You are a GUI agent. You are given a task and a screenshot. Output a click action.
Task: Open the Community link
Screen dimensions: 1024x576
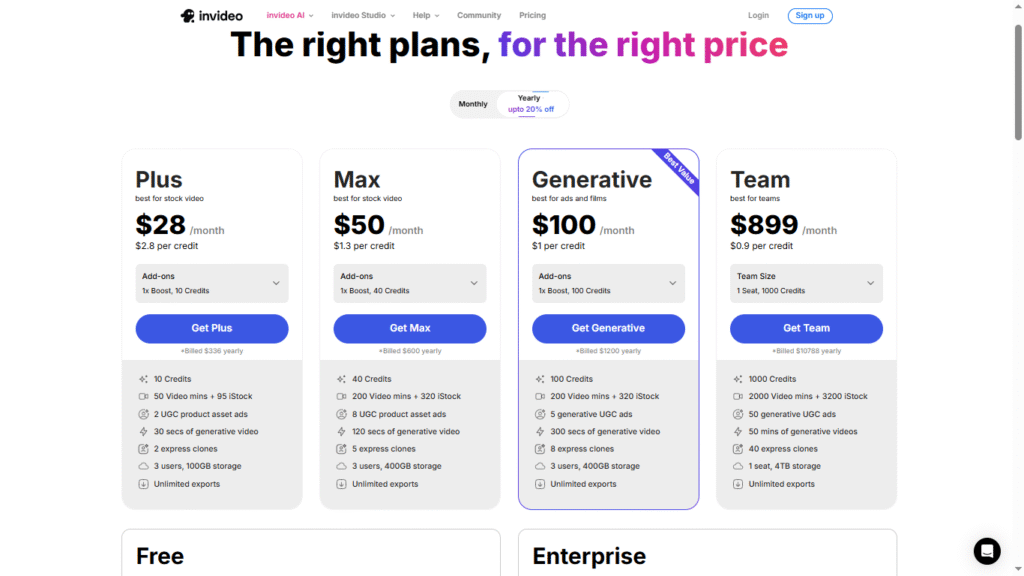pos(479,16)
